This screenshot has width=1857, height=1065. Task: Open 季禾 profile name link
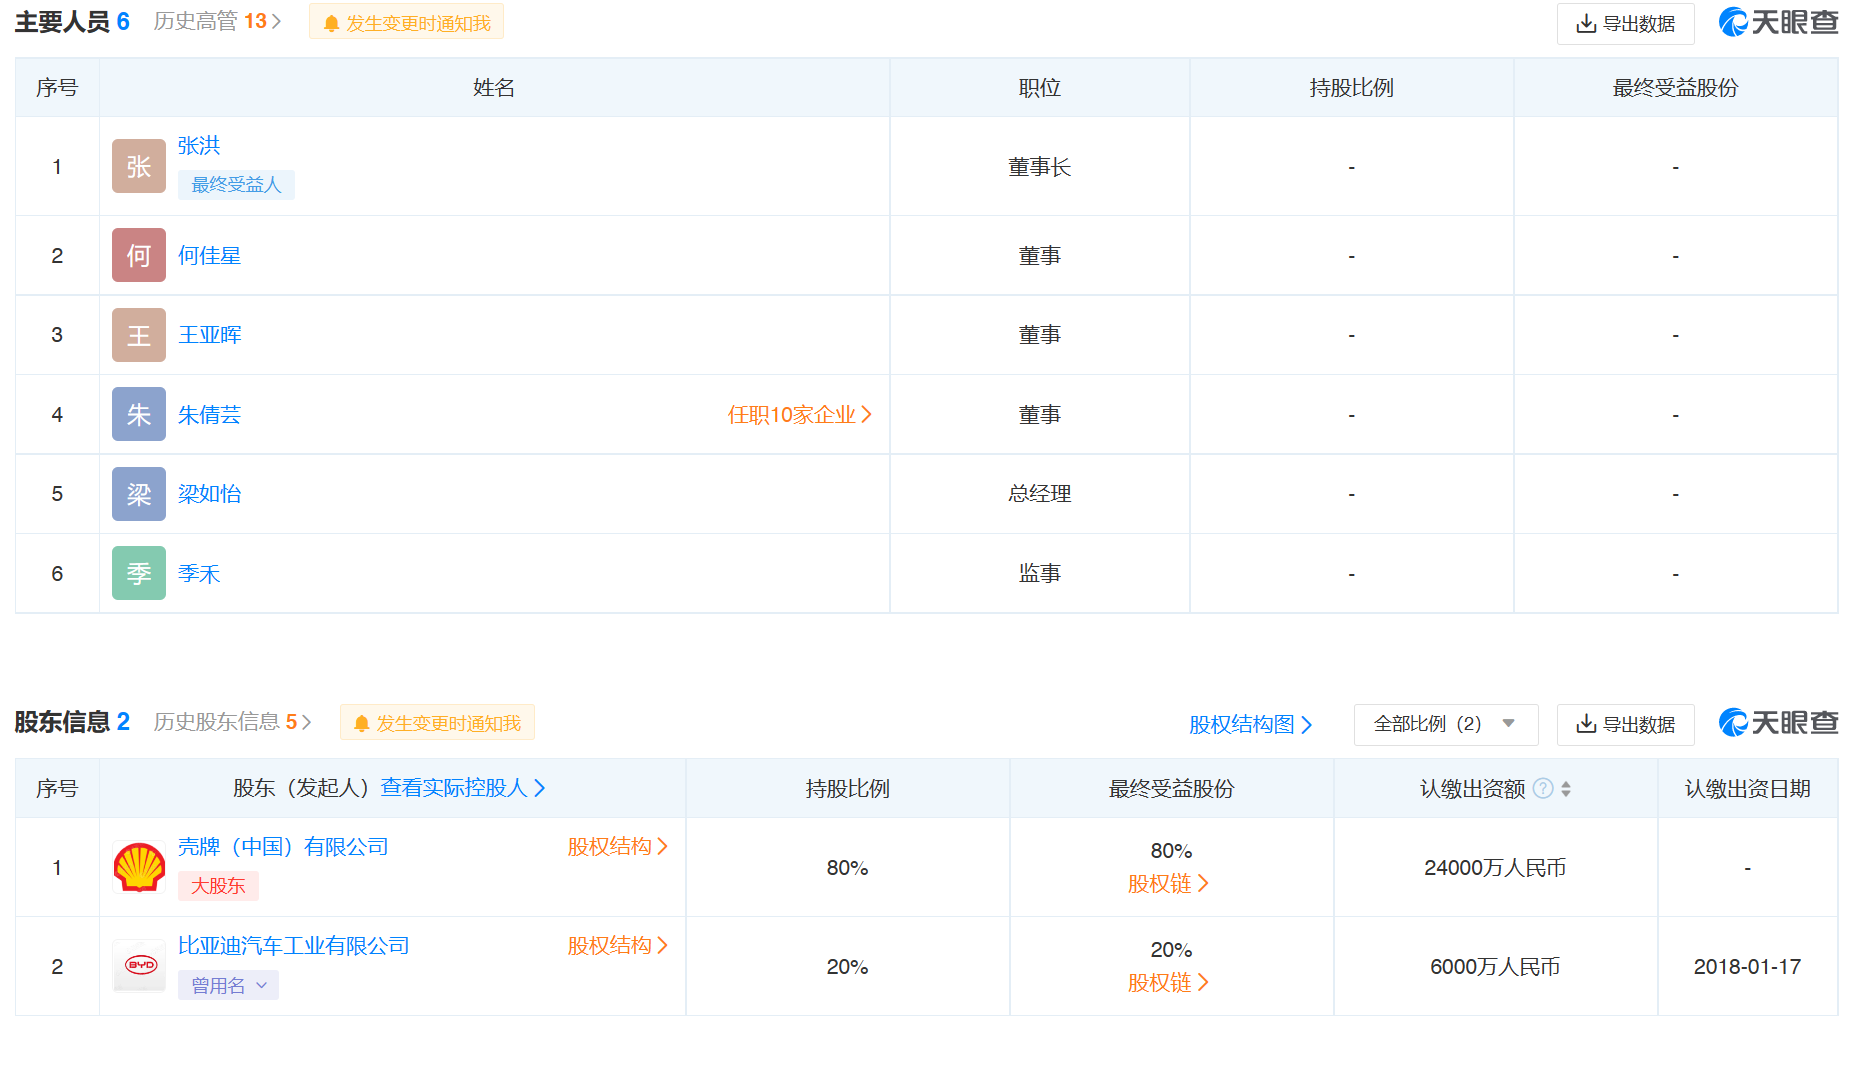click(x=199, y=573)
